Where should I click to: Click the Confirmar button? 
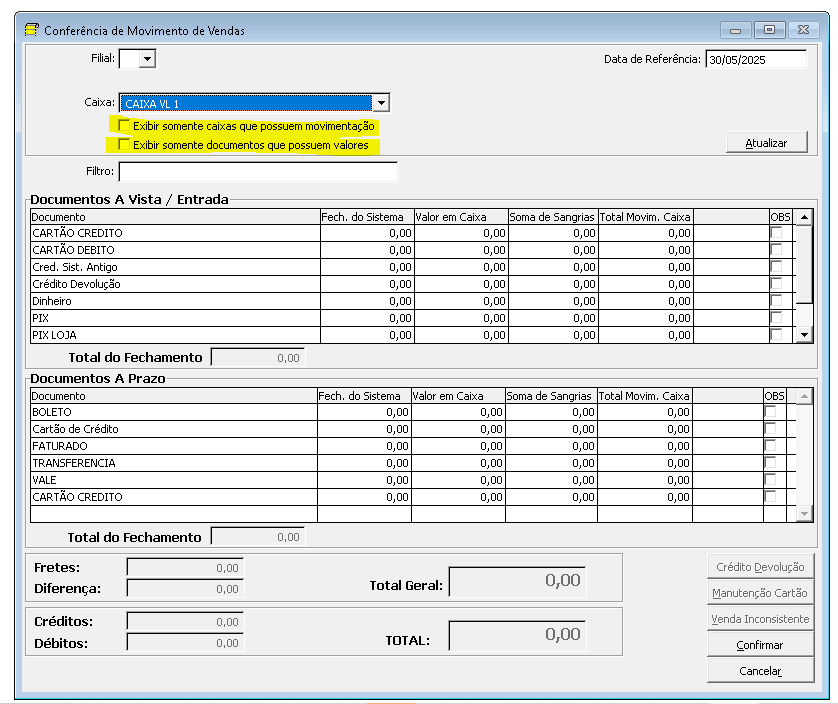(760, 645)
